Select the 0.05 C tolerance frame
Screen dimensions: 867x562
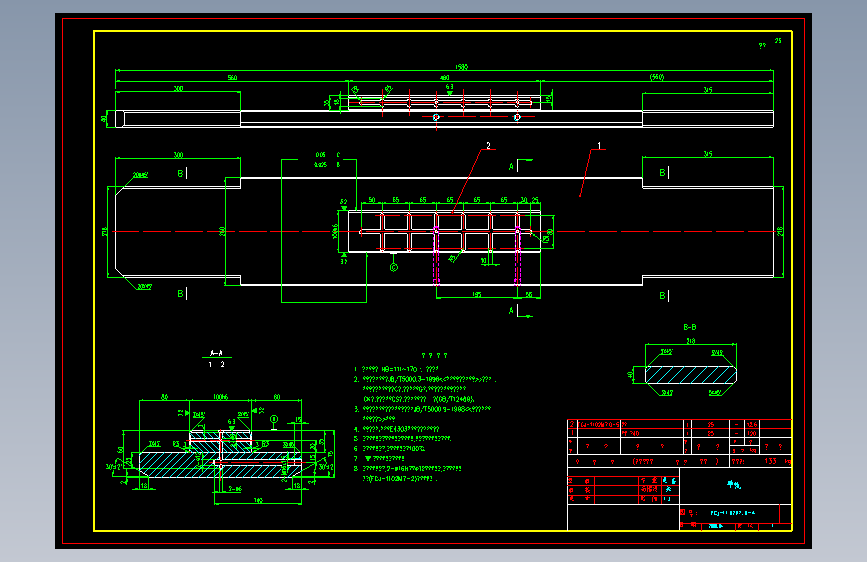[327, 155]
